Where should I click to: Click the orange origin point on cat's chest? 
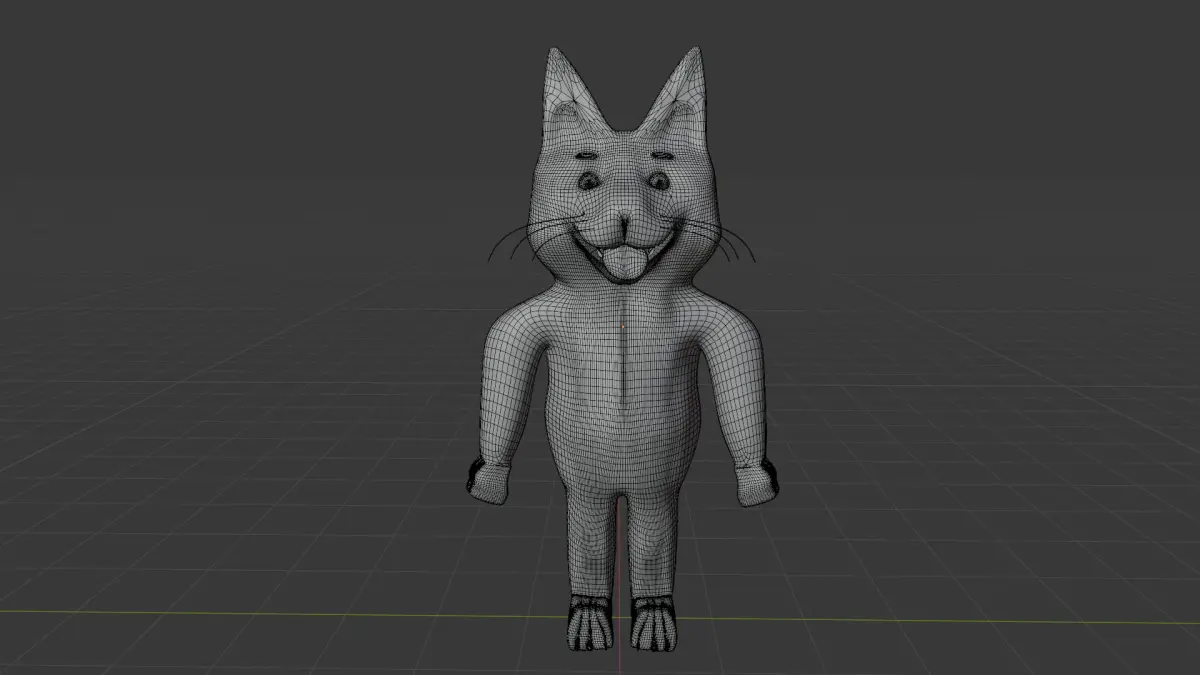[622, 325]
